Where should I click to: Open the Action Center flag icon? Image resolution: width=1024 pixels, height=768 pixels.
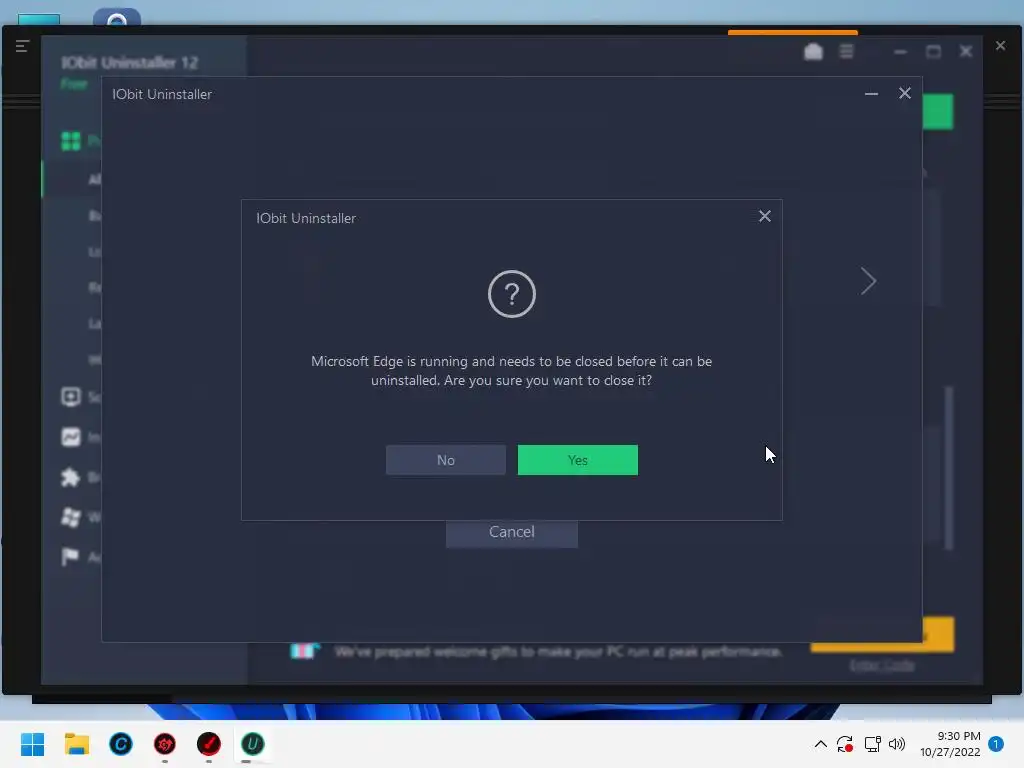(69, 557)
